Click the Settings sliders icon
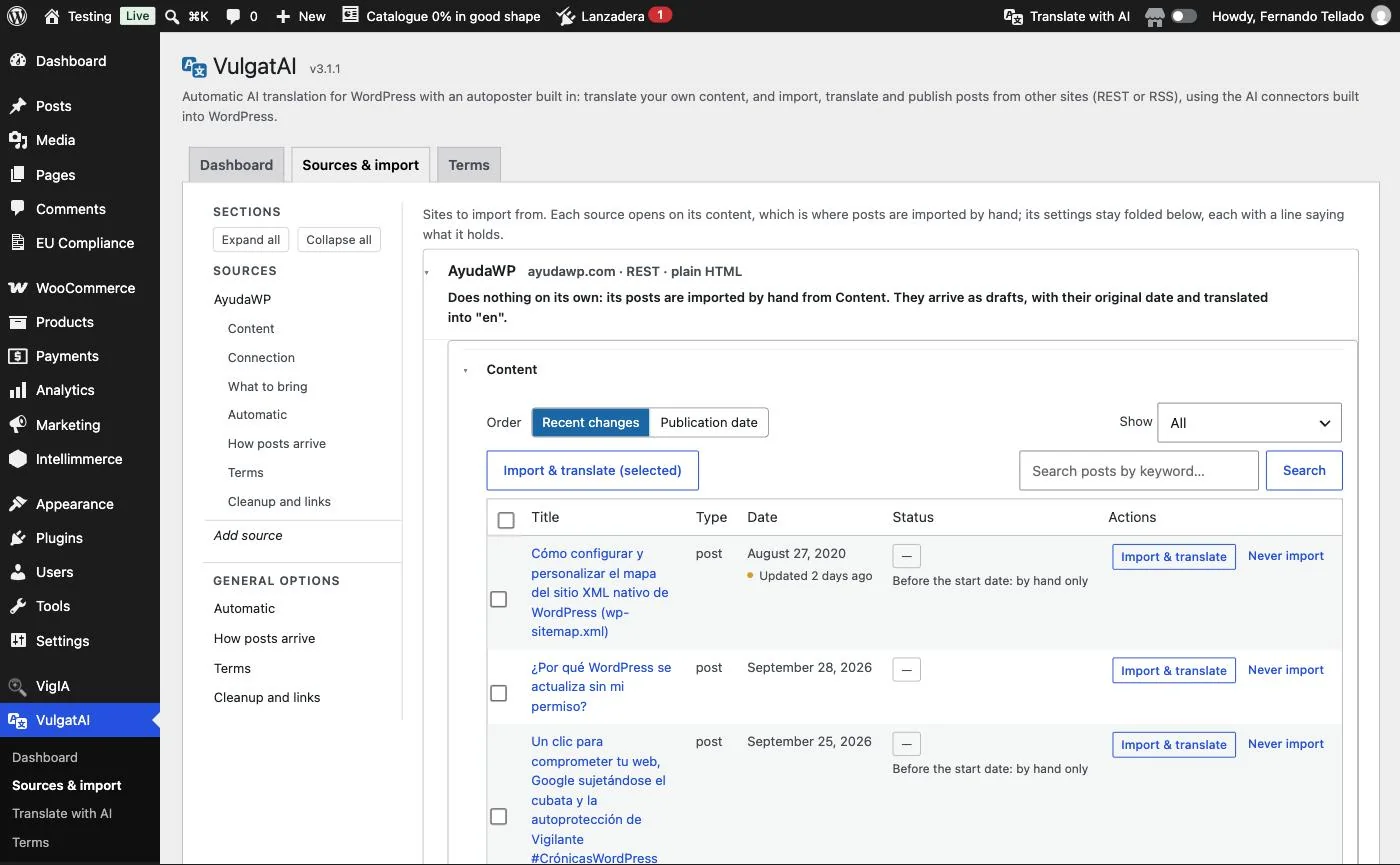The height and width of the screenshot is (865, 1400). point(17,641)
